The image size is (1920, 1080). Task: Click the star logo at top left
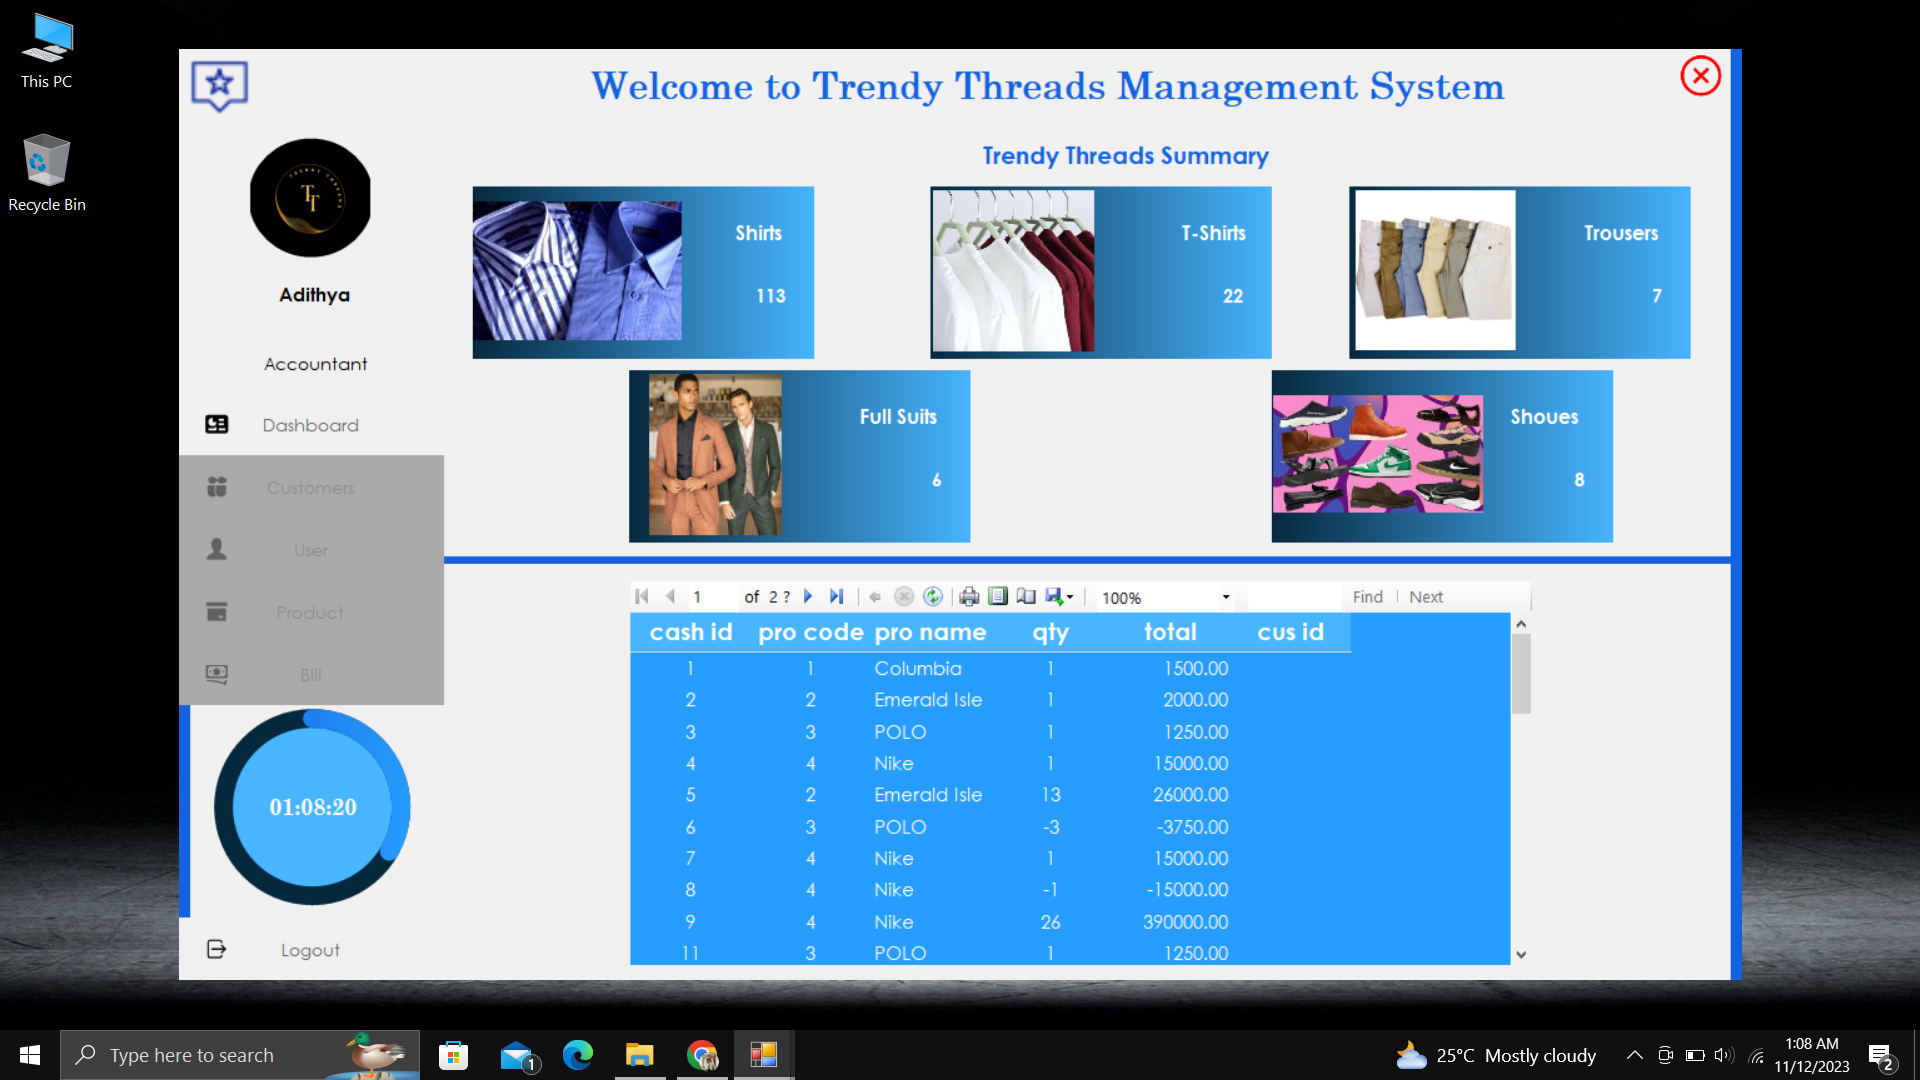pos(219,85)
